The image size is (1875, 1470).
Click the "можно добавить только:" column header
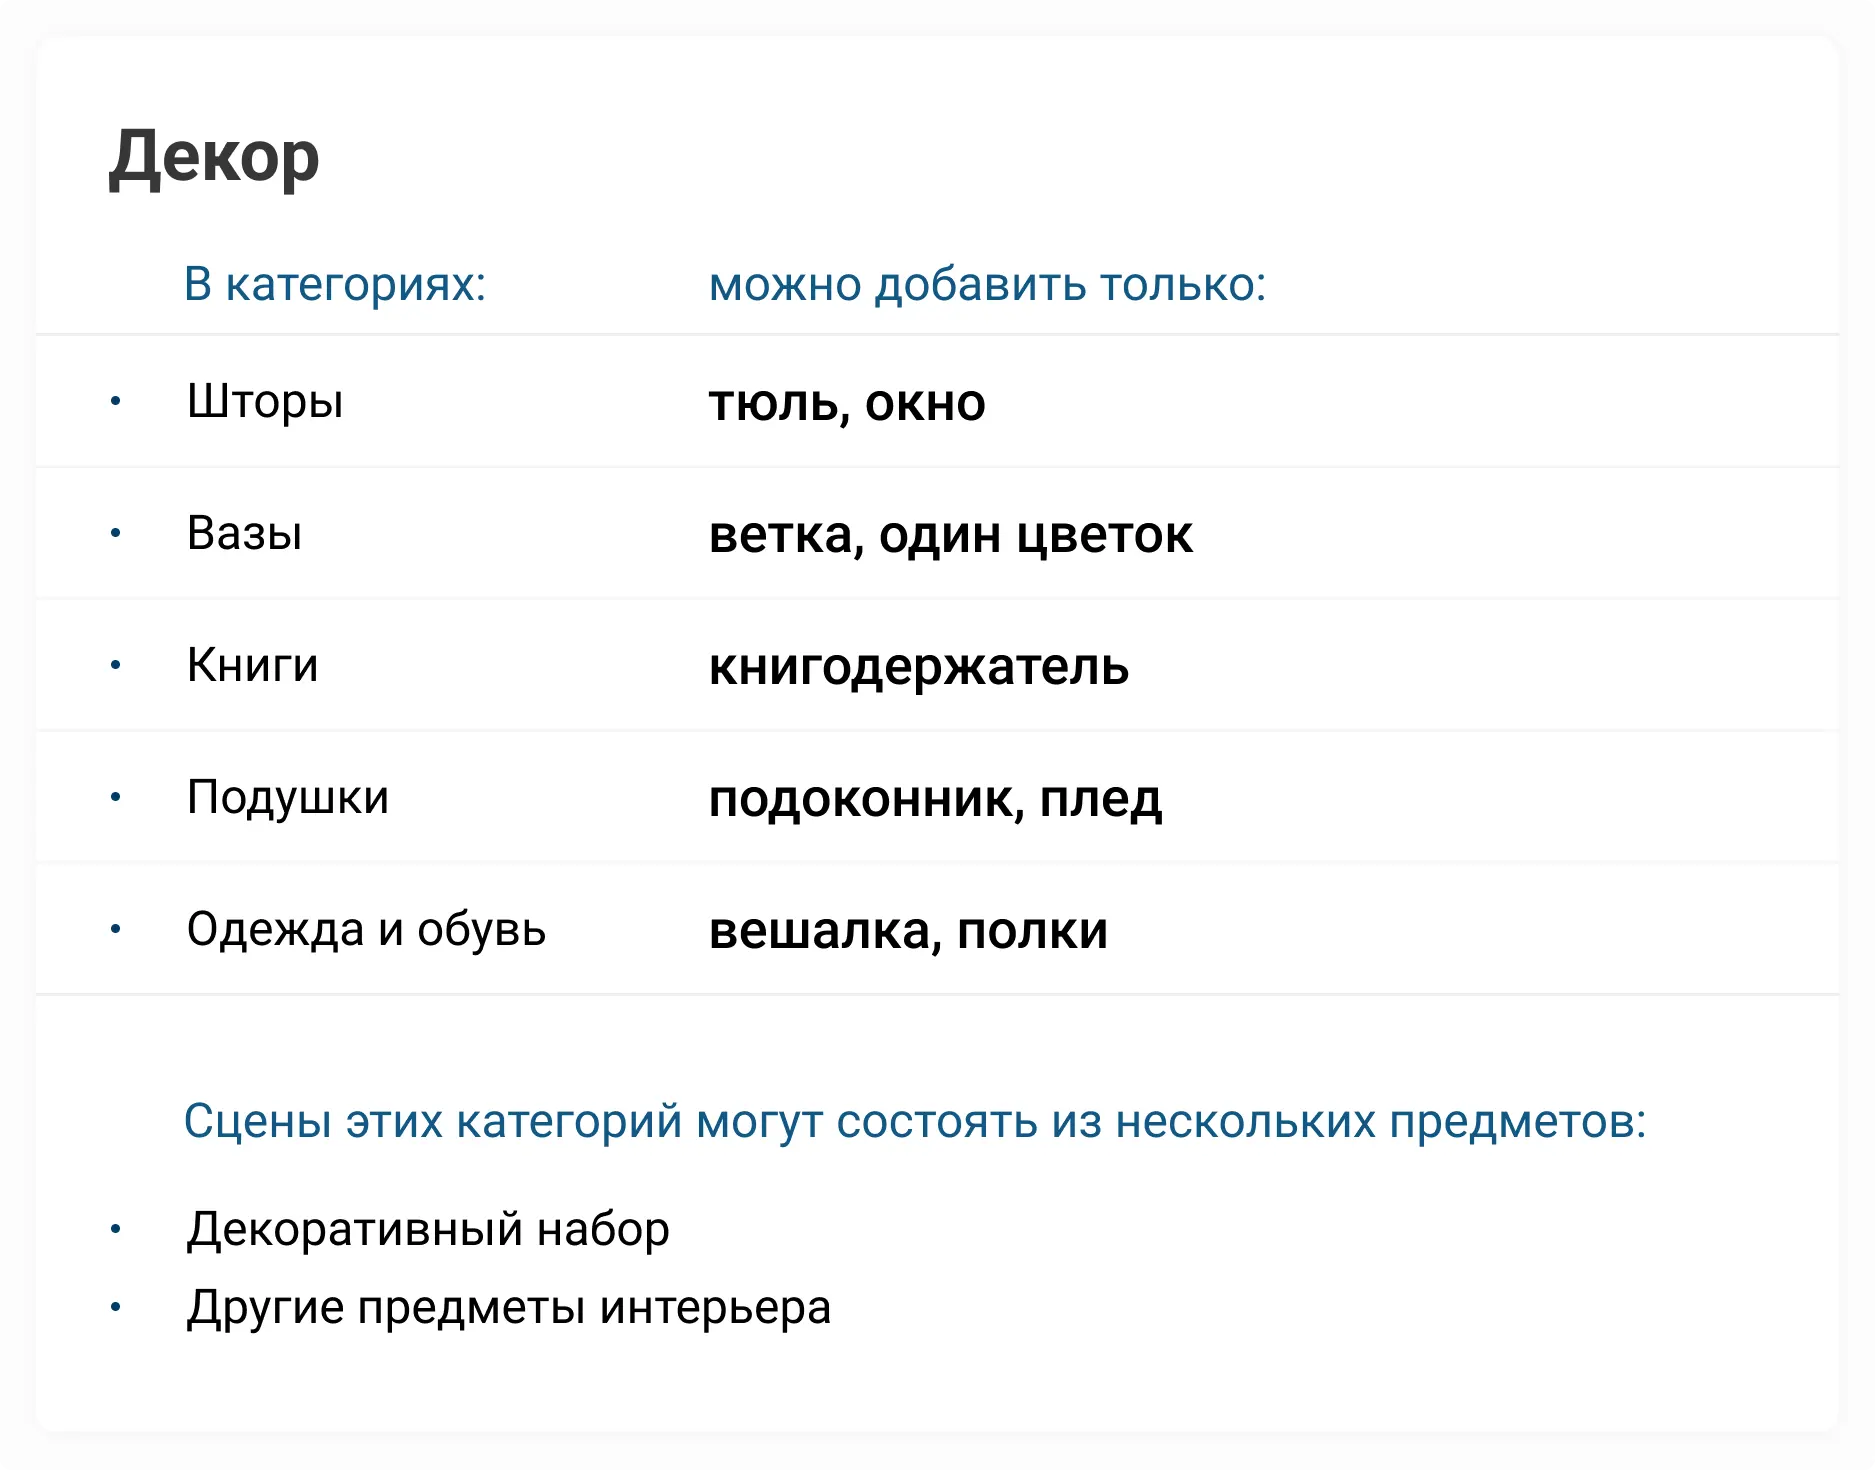pyautogui.click(x=987, y=285)
